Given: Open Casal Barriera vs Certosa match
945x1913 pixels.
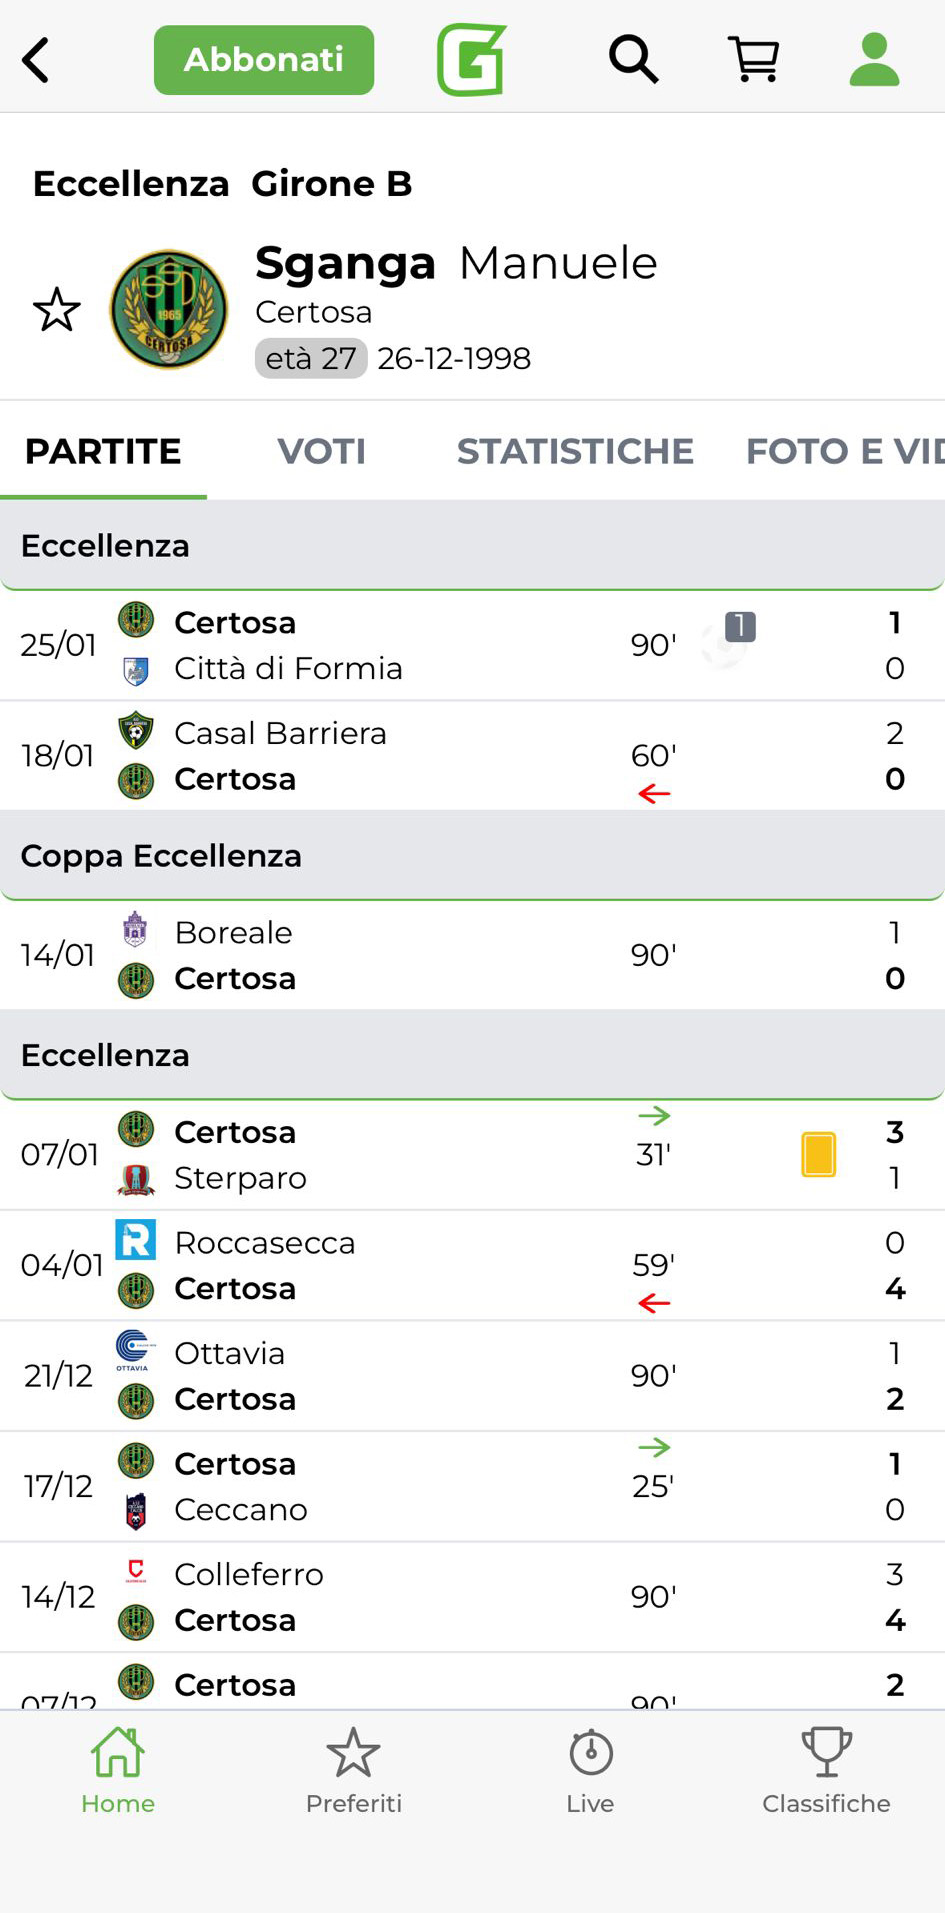Looking at the screenshot, I should click(x=400, y=756).
